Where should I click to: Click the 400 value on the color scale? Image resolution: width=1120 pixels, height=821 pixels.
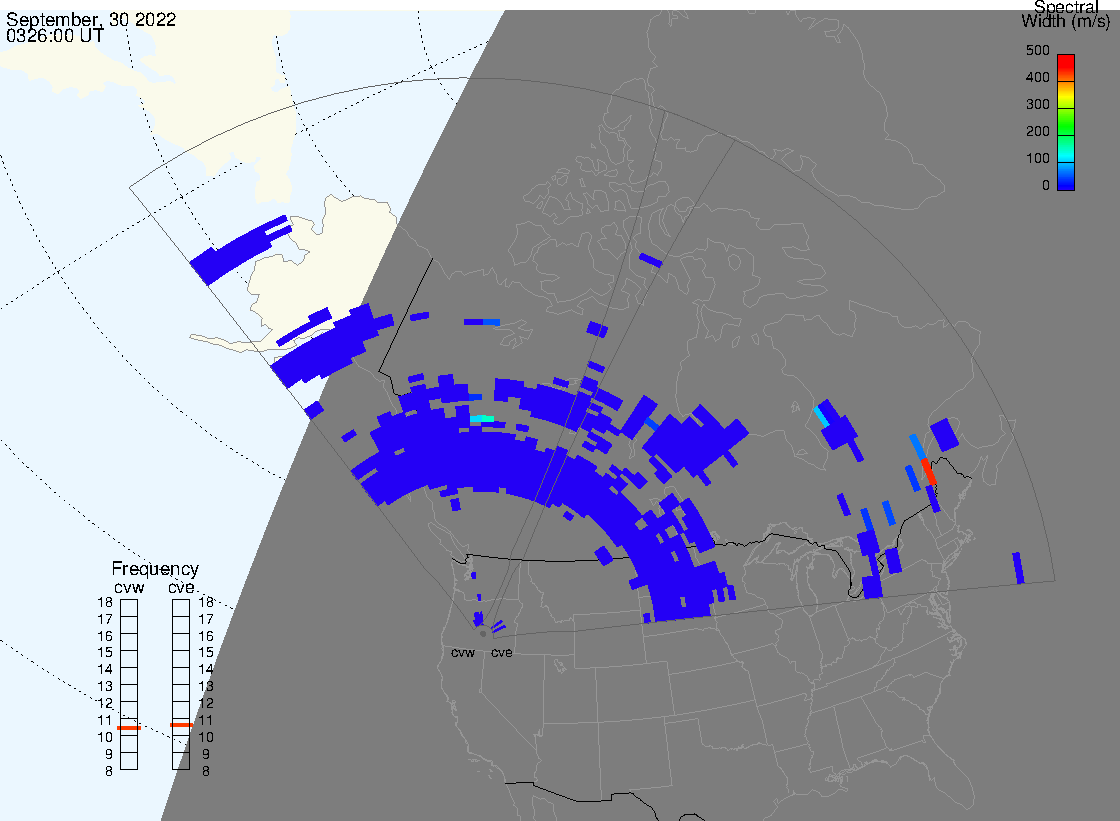1037,77
